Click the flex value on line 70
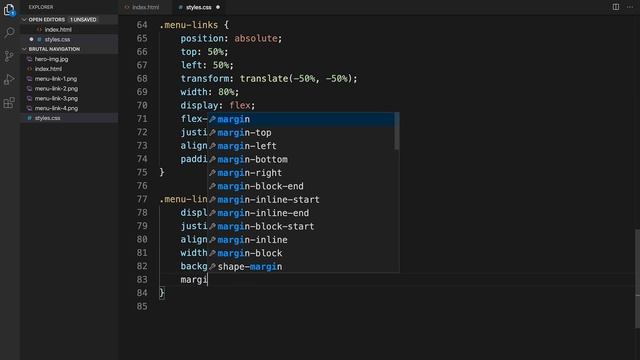Viewport: 640px width, 360px height. pyautogui.click(x=240, y=105)
